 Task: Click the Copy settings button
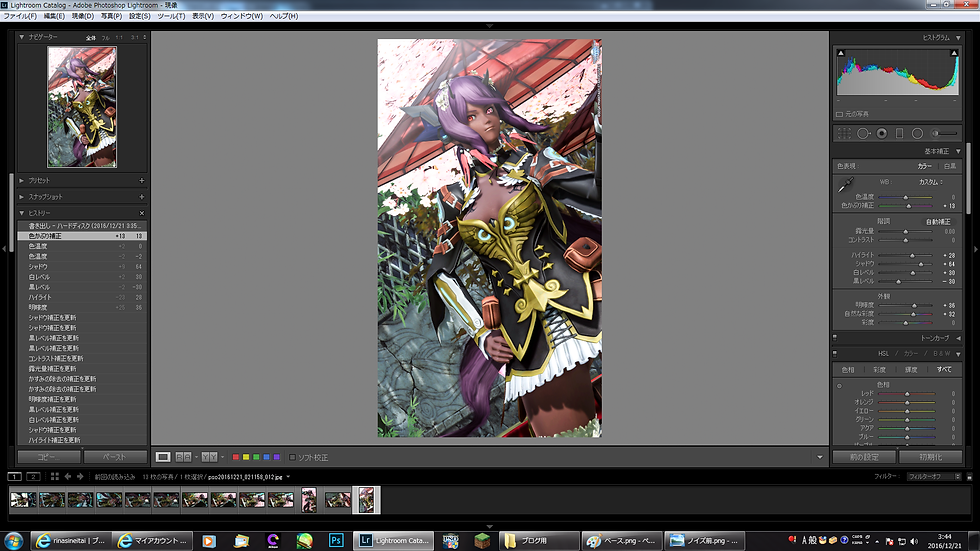pyautogui.click(x=49, y=457)
